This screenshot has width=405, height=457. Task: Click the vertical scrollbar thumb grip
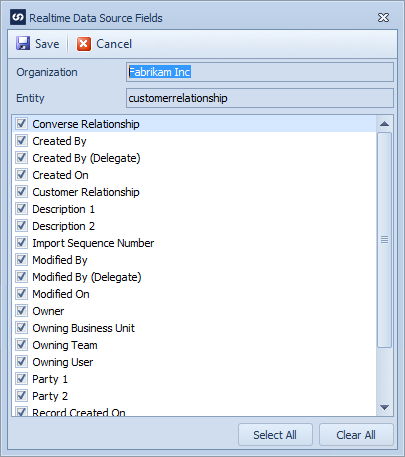point(384,240)
